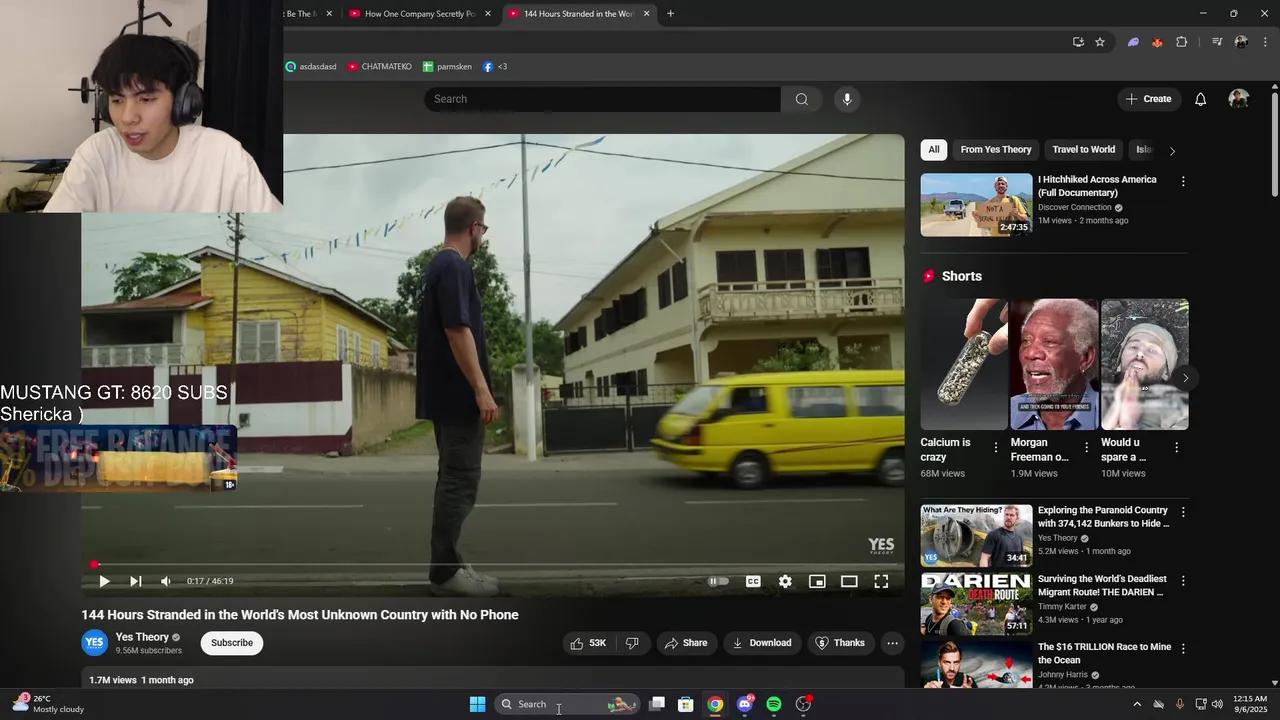This screenshot has width=1280, height=720.
Task: Show next Shorts arrow
Action: [1185, 378]
